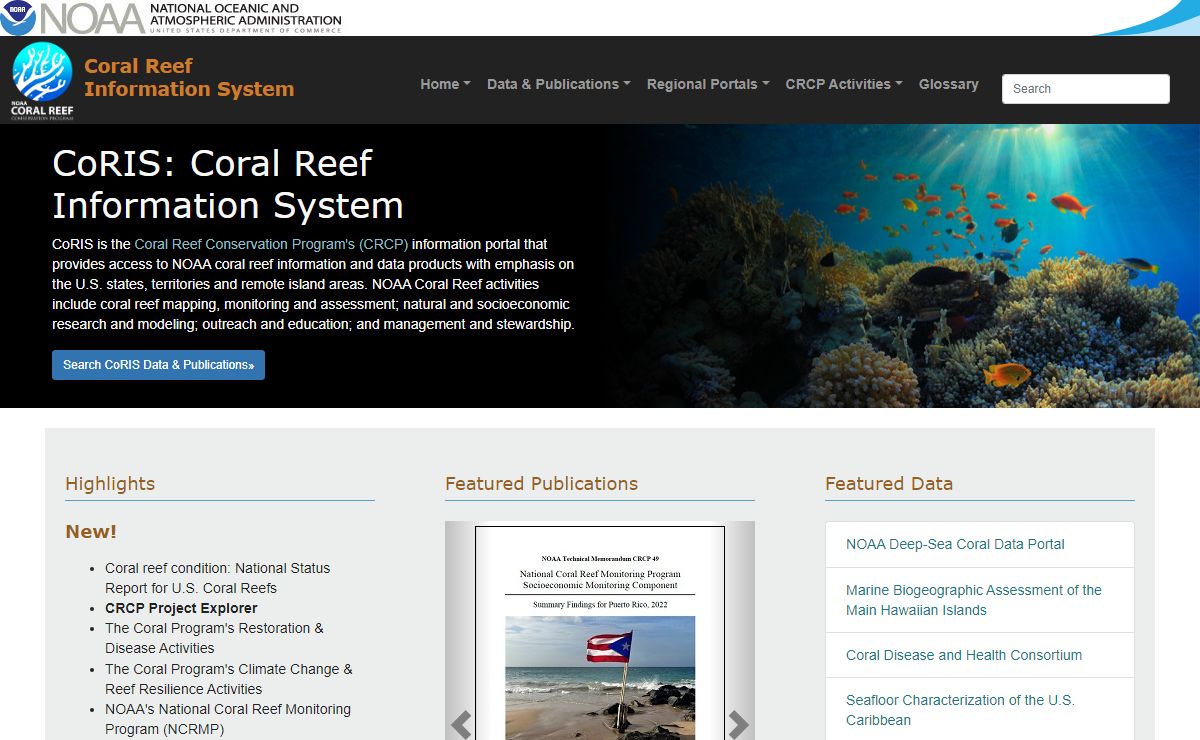Click the Coral Reef Information System title
1200x740 pixels.
tap(189, 77)
